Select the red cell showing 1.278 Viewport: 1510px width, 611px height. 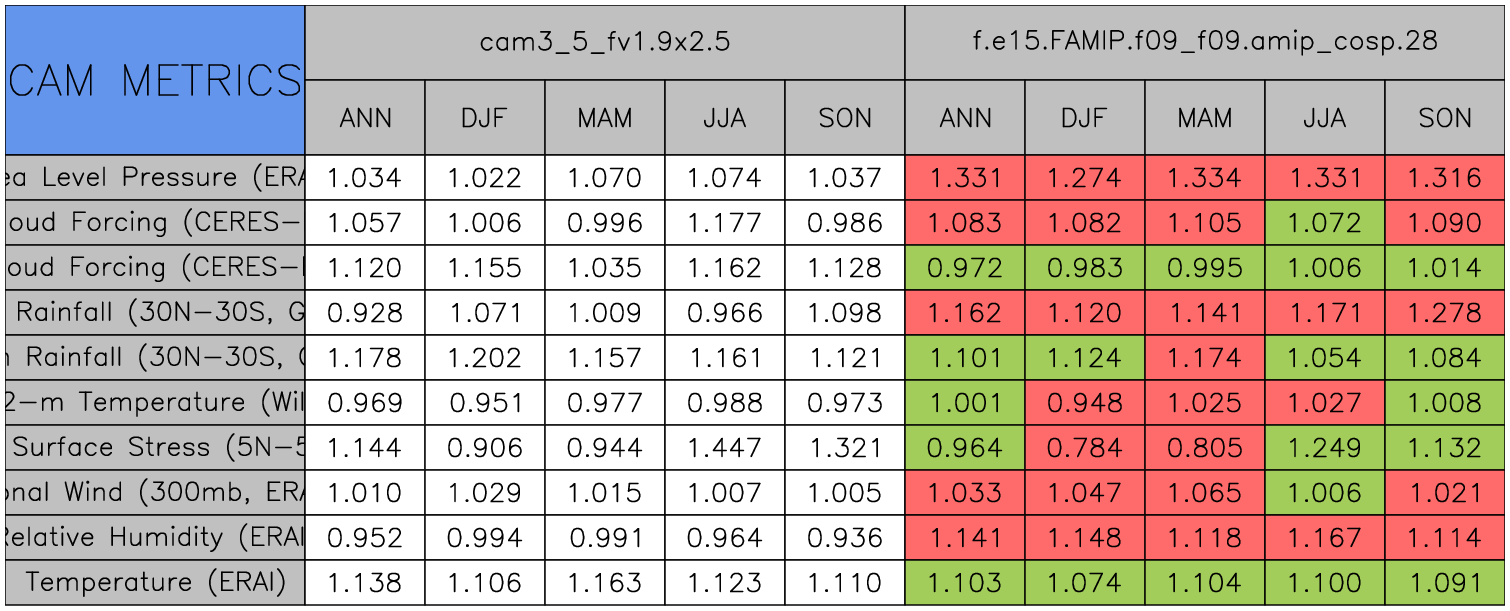[x=1444, y=313]
